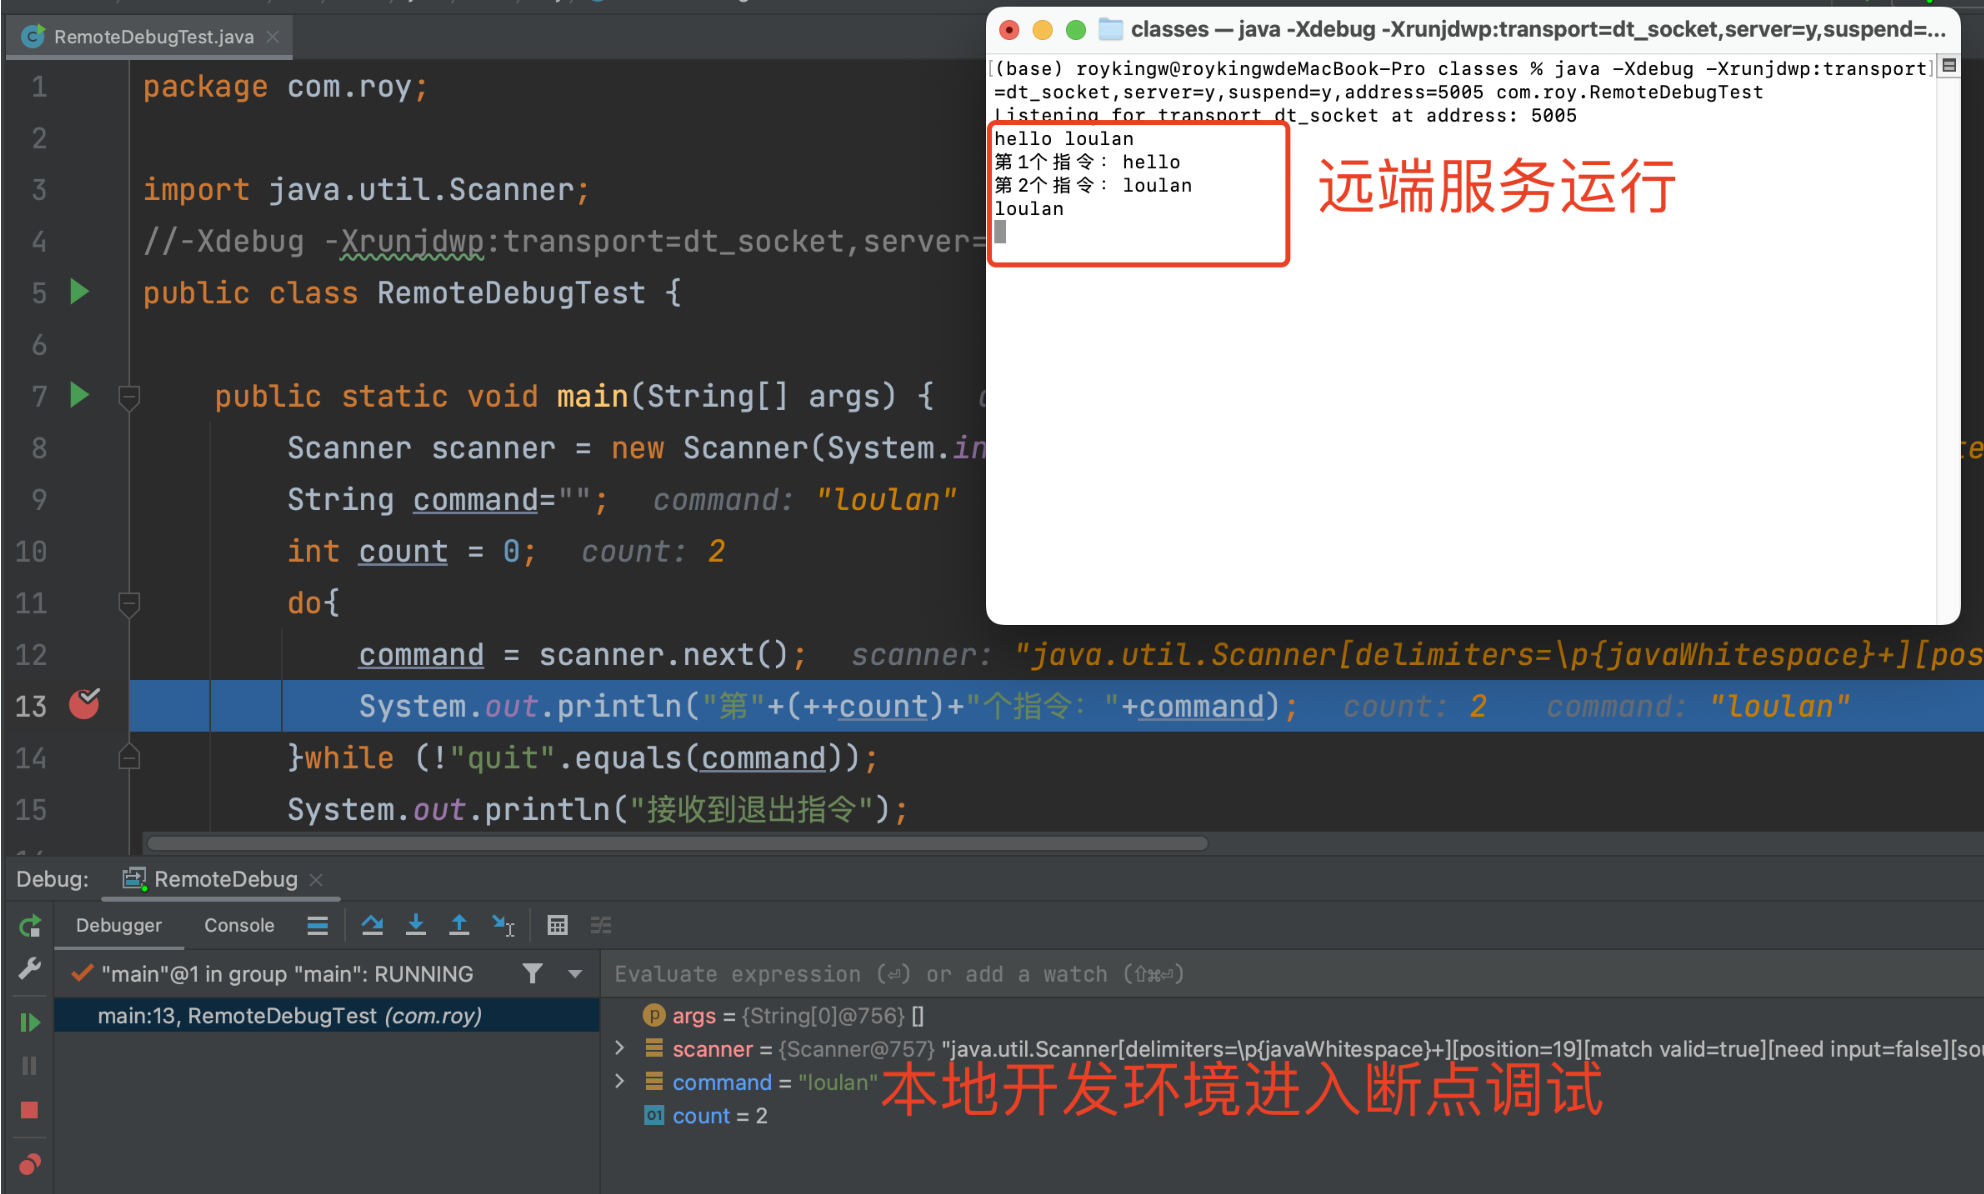Collapse the main method fold marker at line 7
This screenshot has height=1194, width=1984.
[129, 398]
